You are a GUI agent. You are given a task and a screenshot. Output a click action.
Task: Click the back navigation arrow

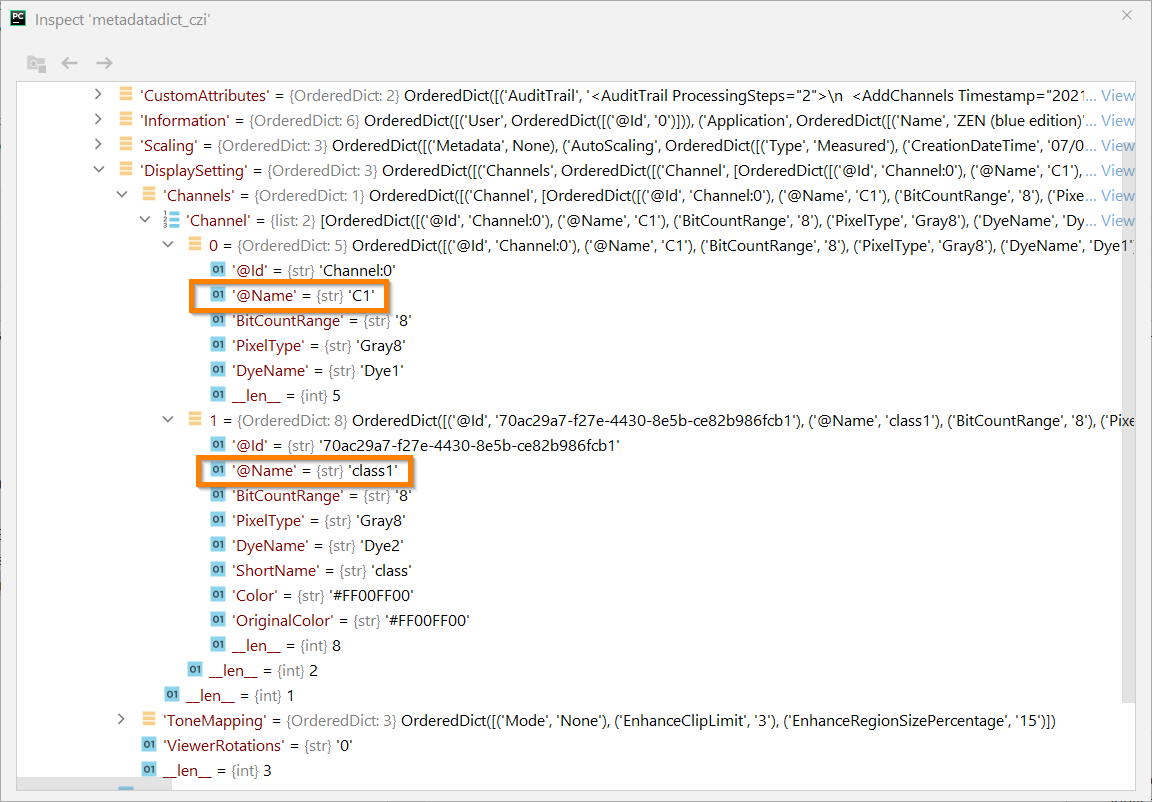click(x=69, y=62)
